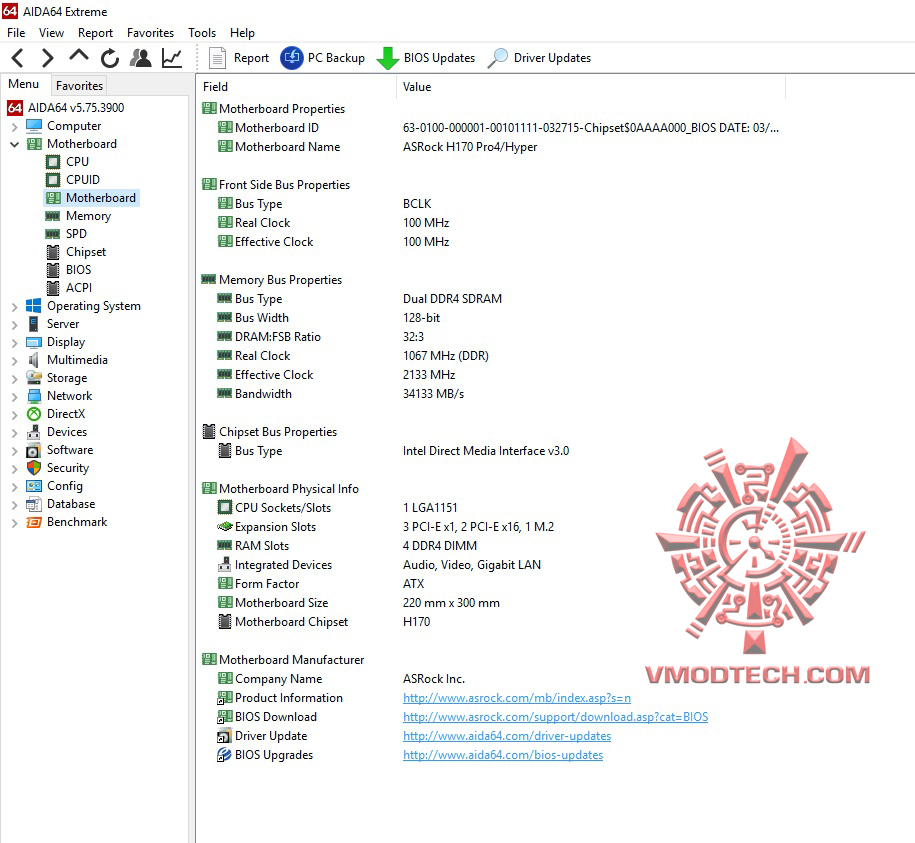915x843 pixels.
Task: Expand the Server tree node
Action: tap(15, 324)
